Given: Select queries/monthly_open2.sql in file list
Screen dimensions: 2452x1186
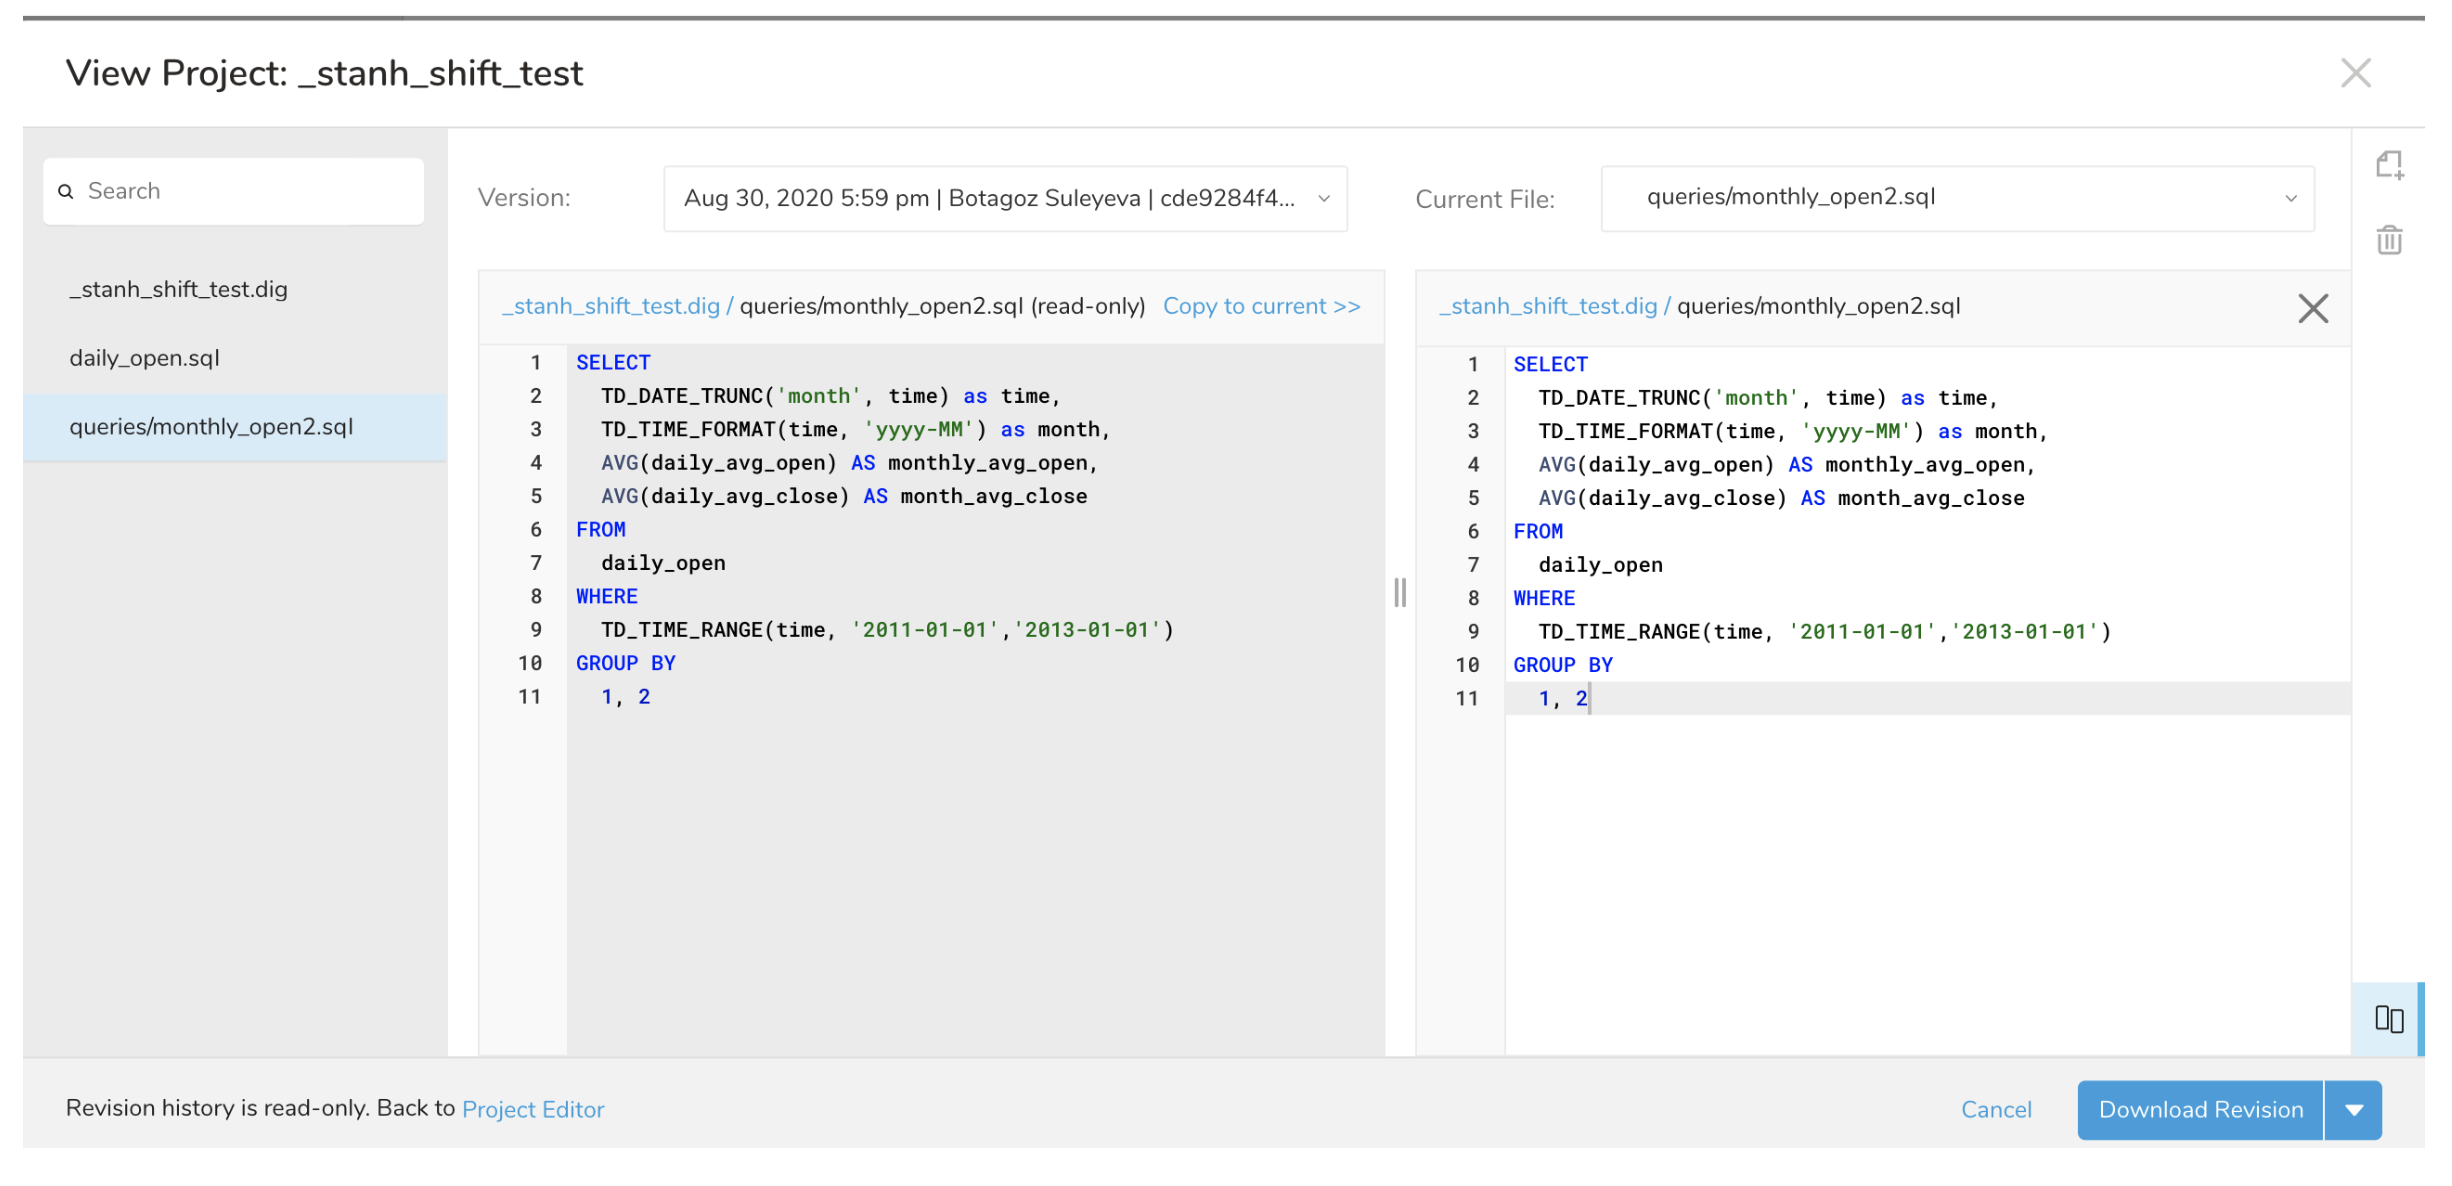Looking at the screenshot, I should 211,427.
